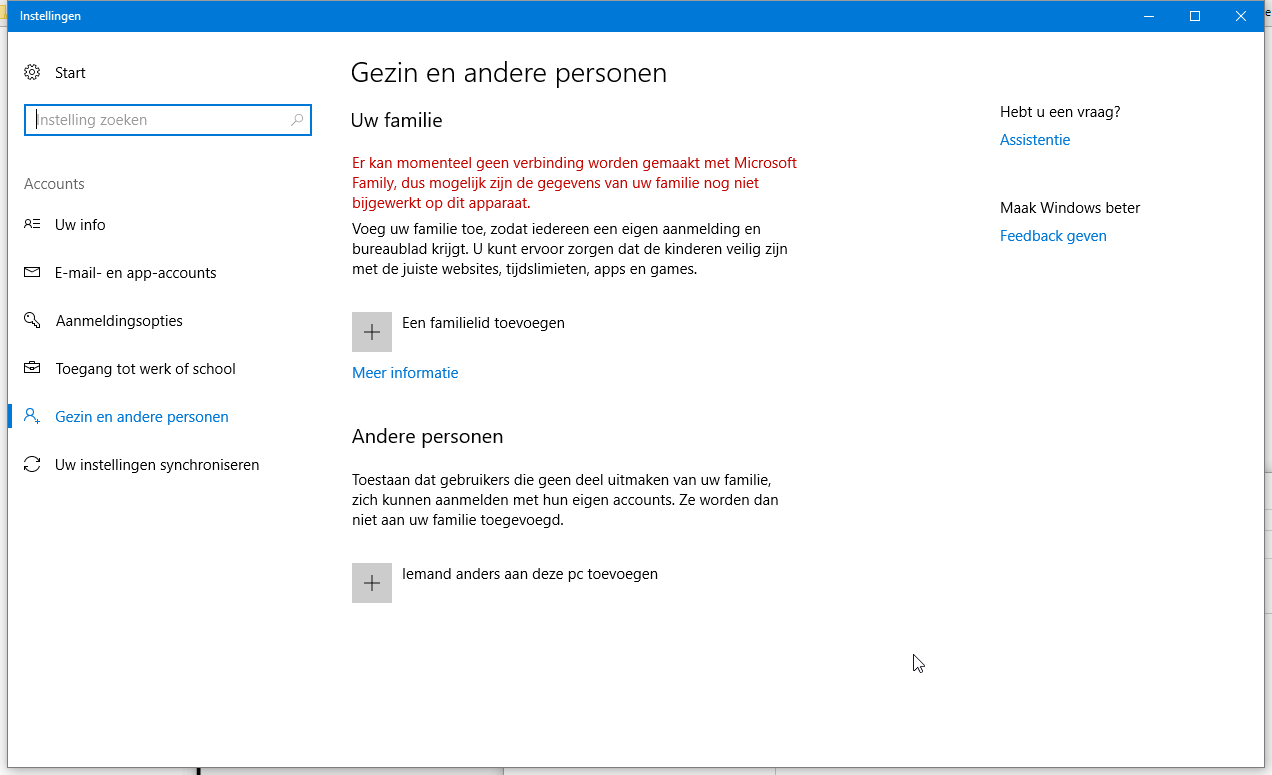Screen dimensions: 1272x775
Task: Click plus button for Iemand anders toevoegen
Action: 372,583
